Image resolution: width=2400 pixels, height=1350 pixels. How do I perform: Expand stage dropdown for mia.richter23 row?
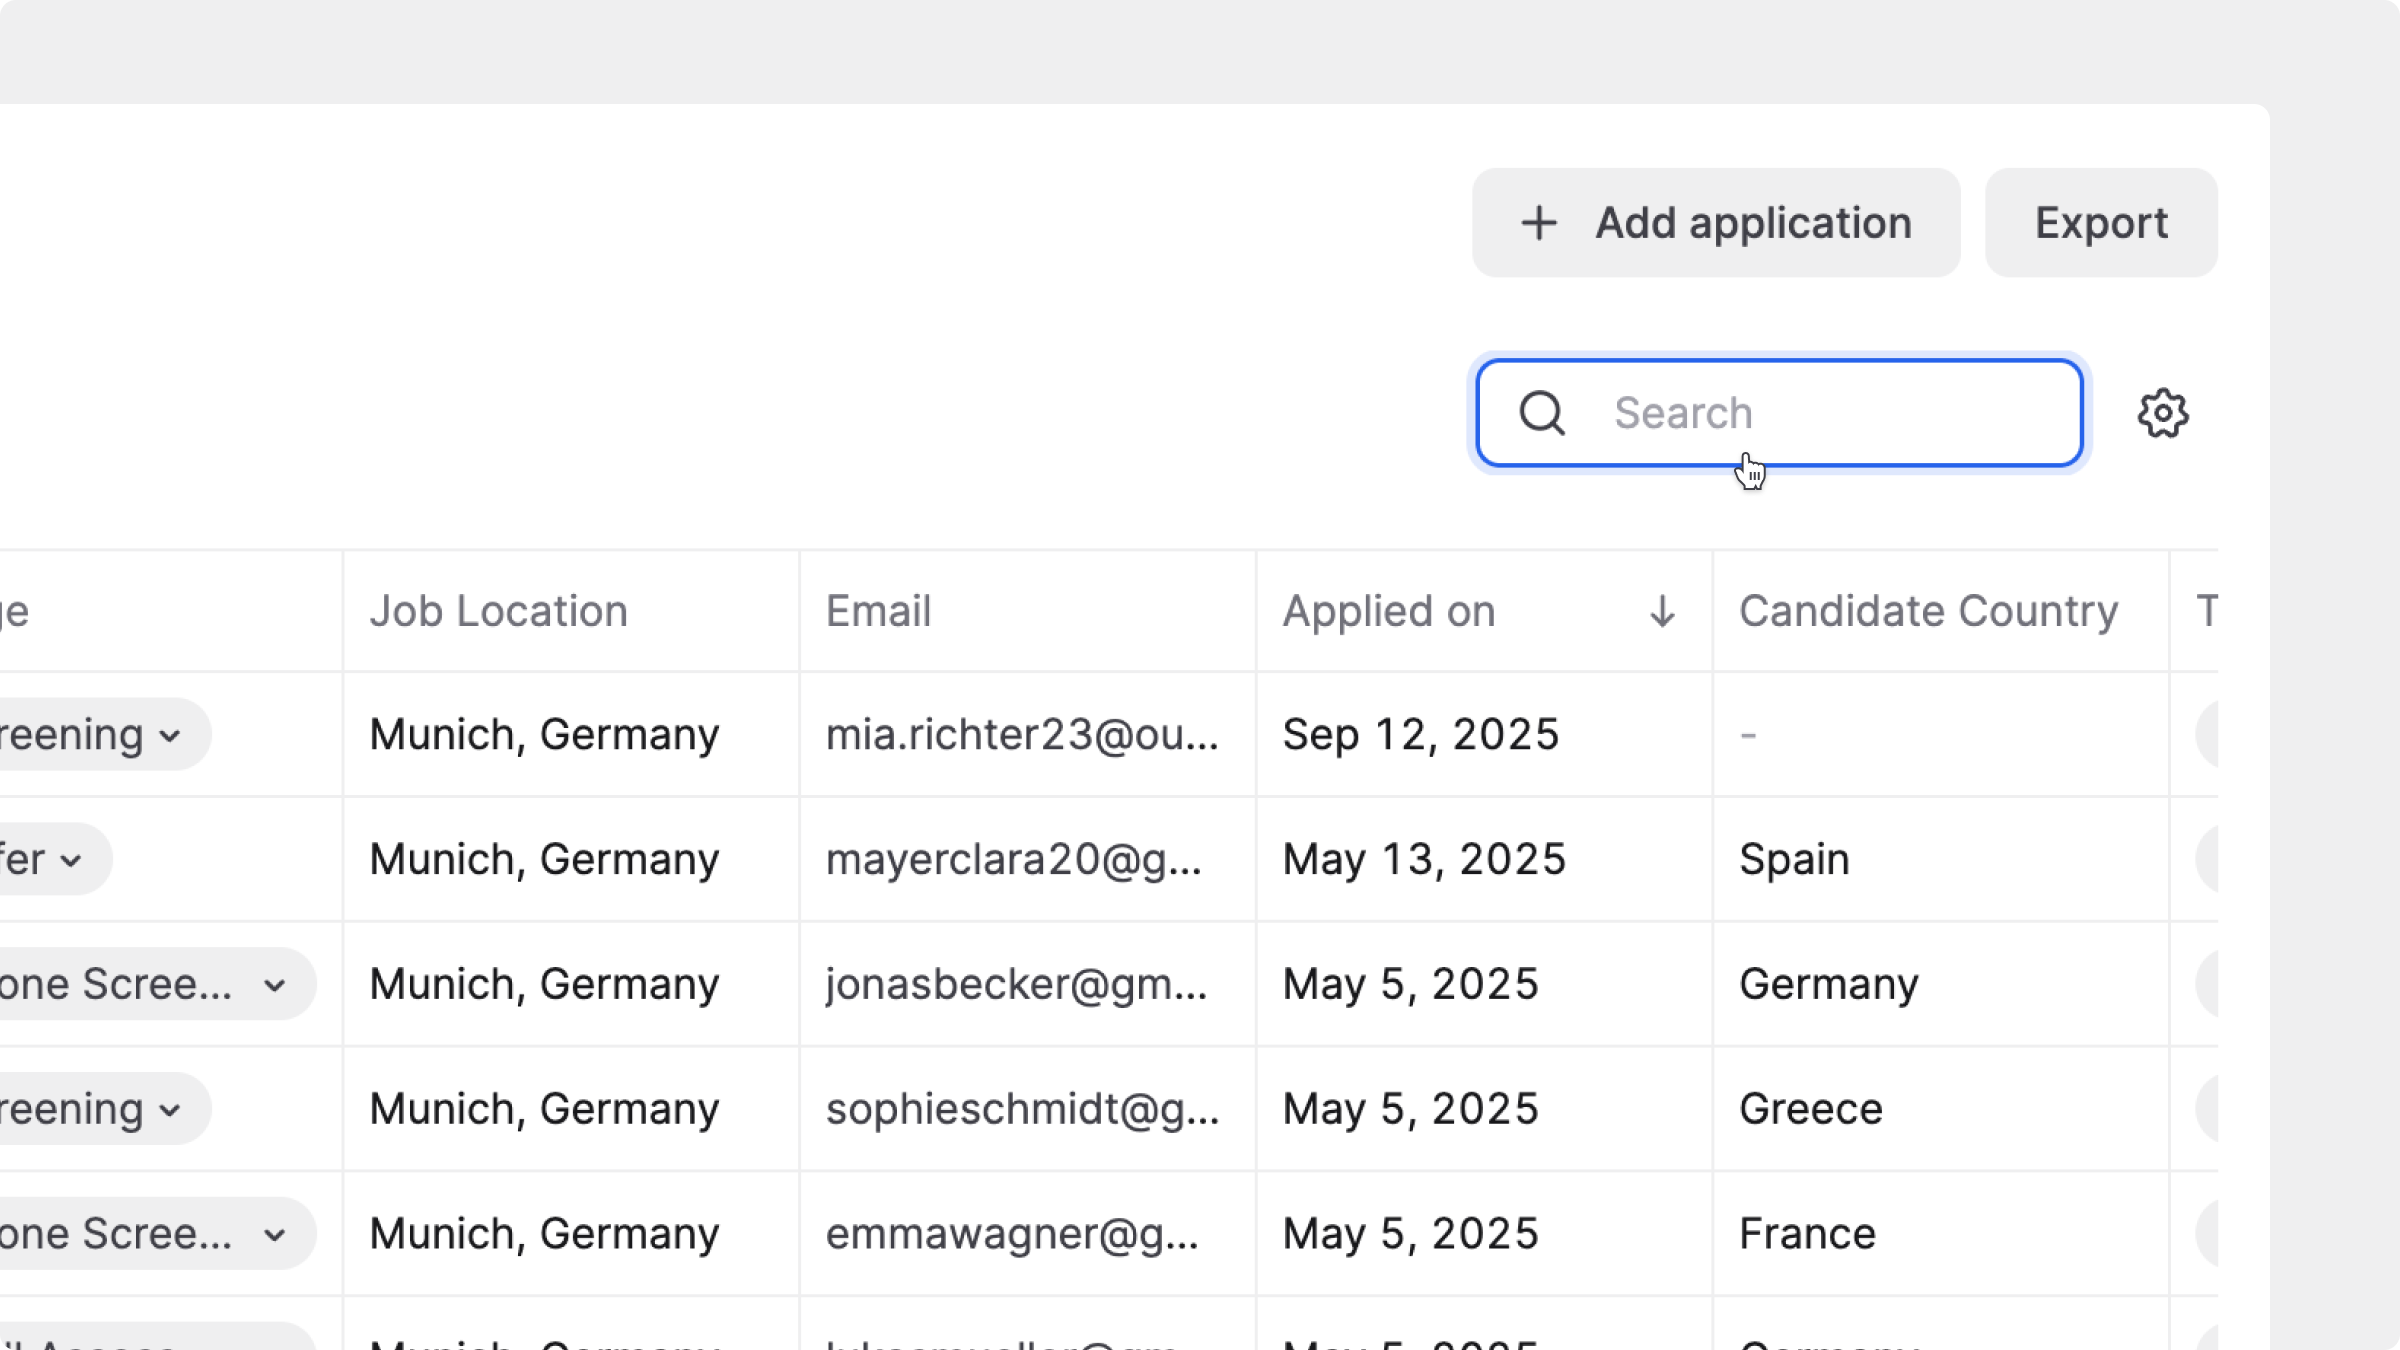coord(170,736)
